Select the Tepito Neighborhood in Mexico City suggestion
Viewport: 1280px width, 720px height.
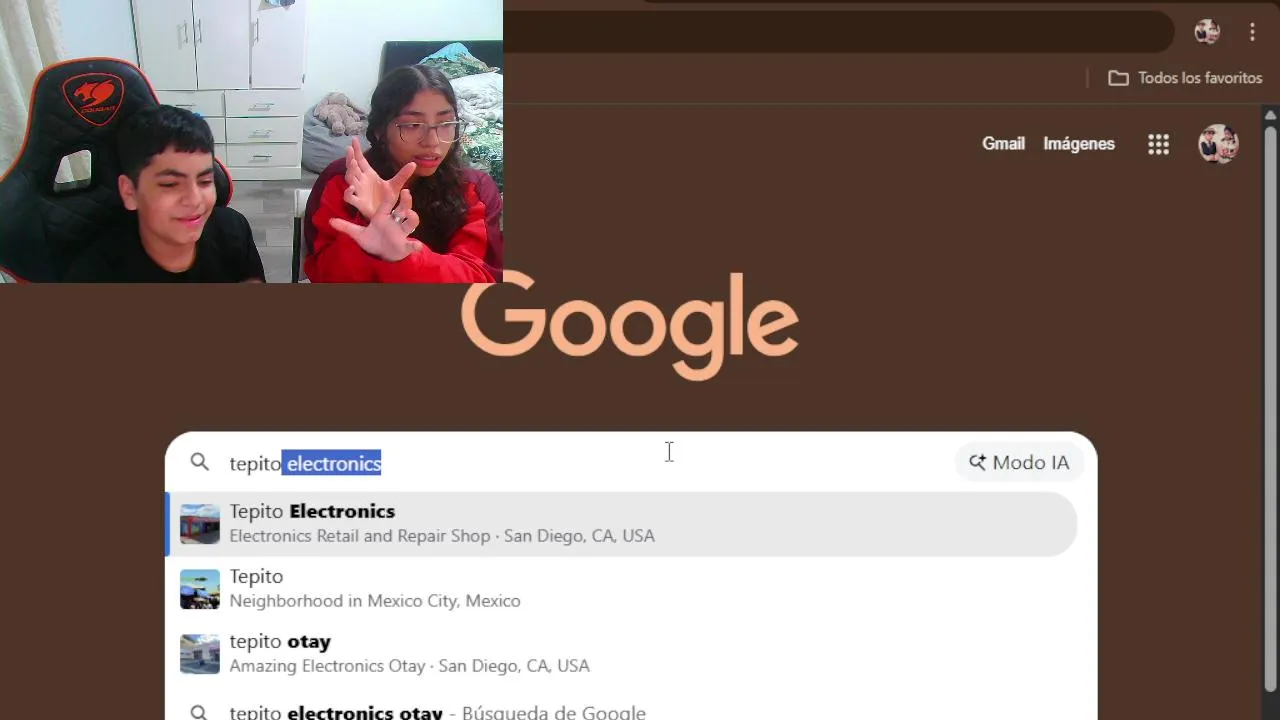pyautogui.click(x=621, y=589)
